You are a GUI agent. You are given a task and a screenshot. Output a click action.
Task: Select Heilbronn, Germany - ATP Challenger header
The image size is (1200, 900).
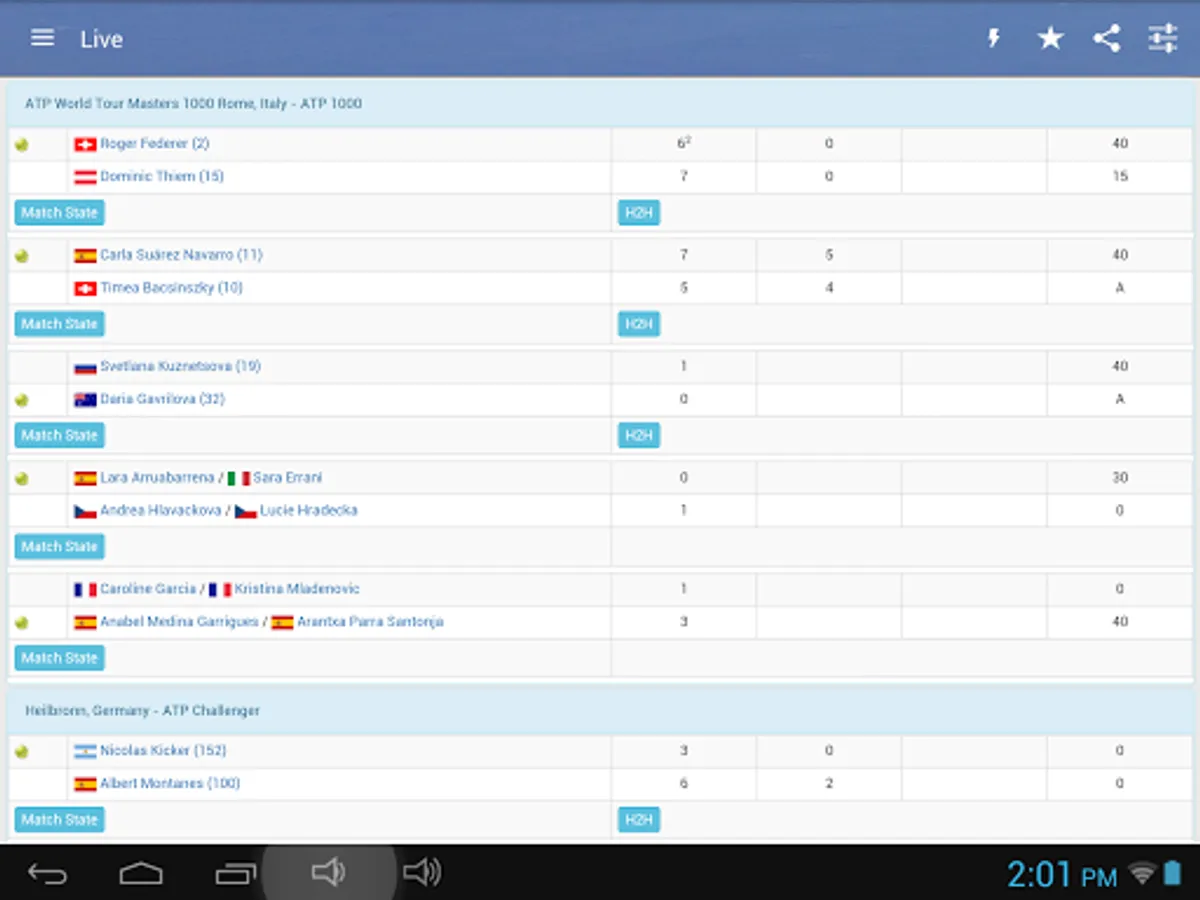(600, 710)
